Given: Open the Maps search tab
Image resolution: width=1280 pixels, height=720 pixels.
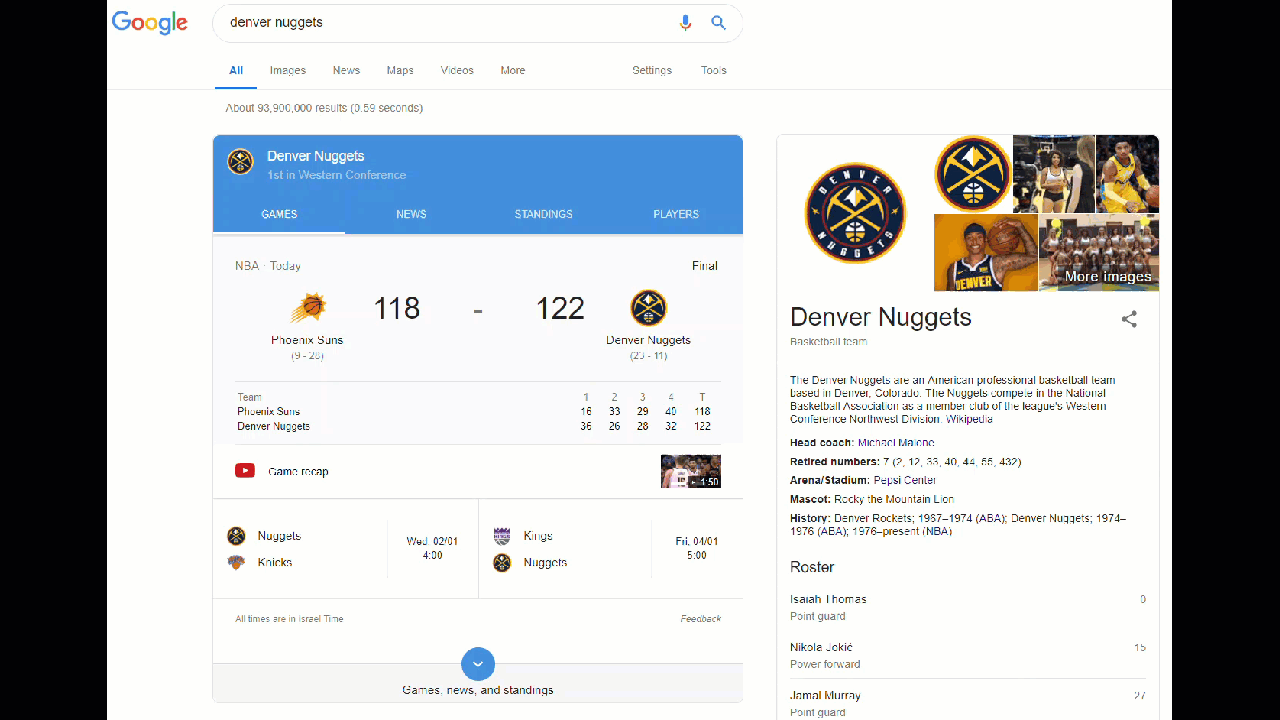Looking at the screenshot, I should (x=400, y=70).
